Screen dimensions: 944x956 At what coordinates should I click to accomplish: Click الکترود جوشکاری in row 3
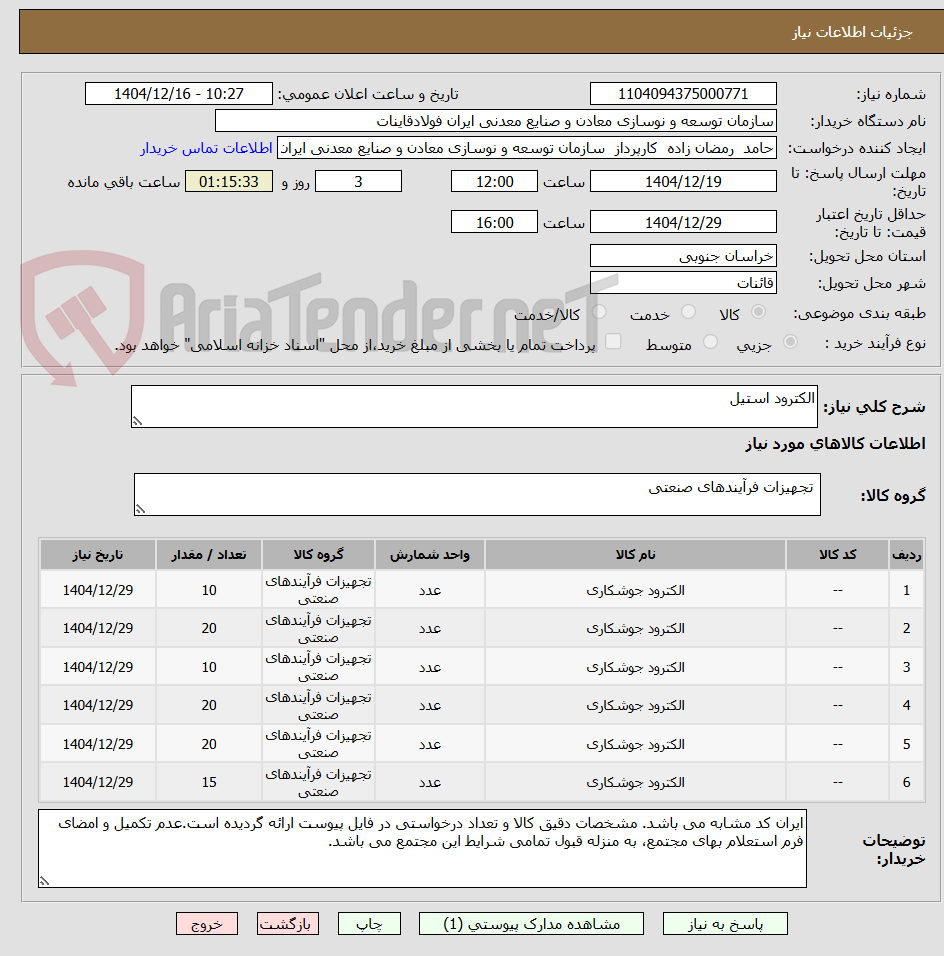(x=635, y=667)
